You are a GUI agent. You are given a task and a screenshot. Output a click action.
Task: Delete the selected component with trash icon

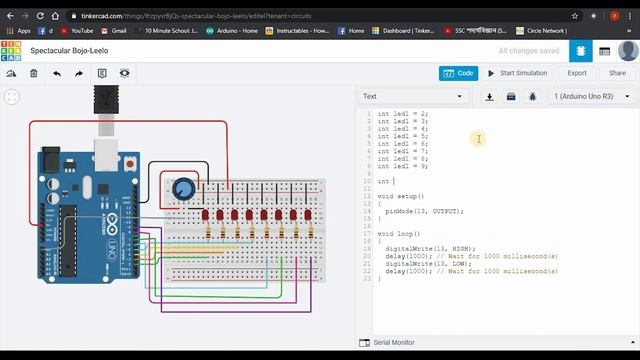tap(33, 73)
